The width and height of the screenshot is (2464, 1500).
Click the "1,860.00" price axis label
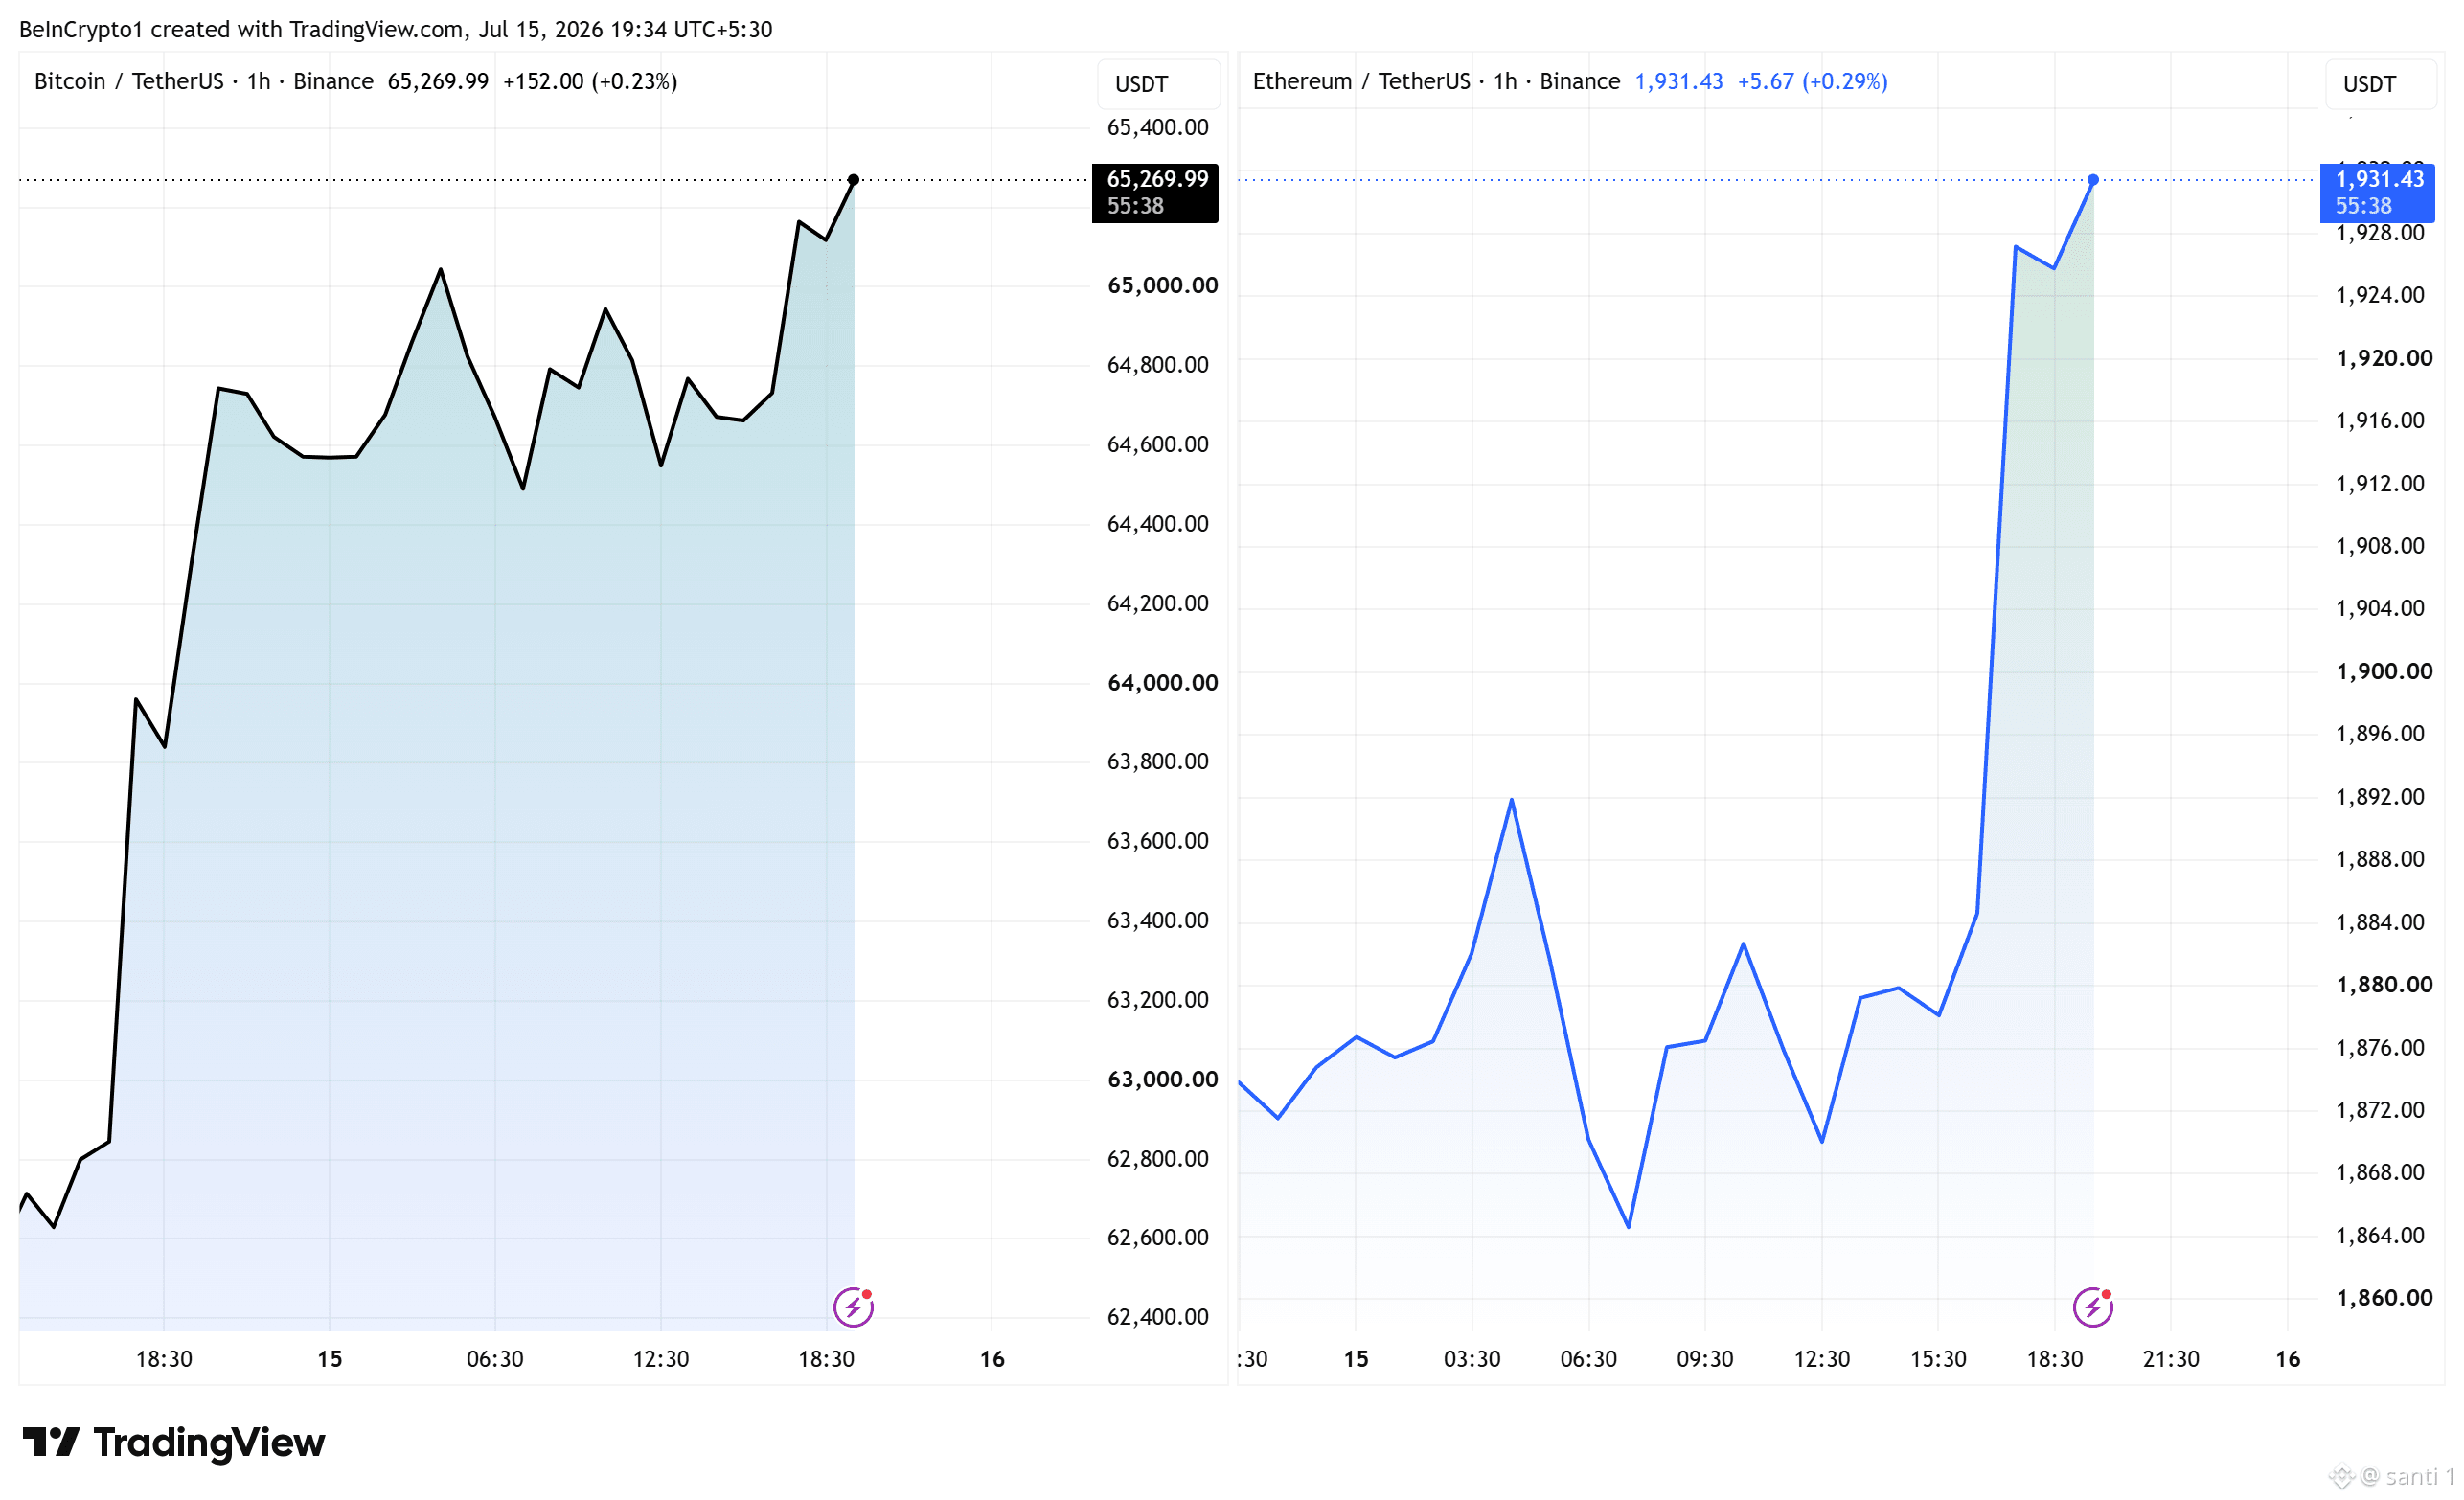pos(2384,1298)
